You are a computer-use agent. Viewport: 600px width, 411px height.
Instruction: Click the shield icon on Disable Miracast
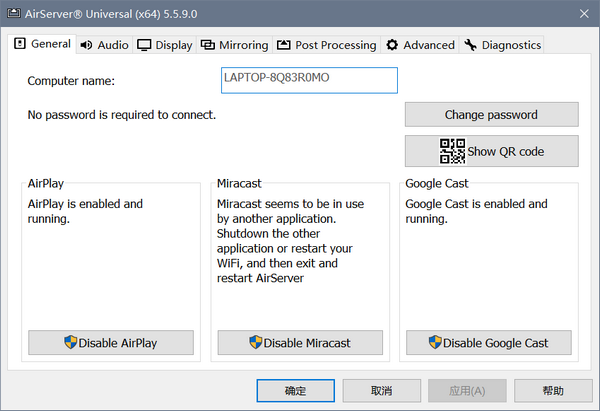[x=257, y=343]
